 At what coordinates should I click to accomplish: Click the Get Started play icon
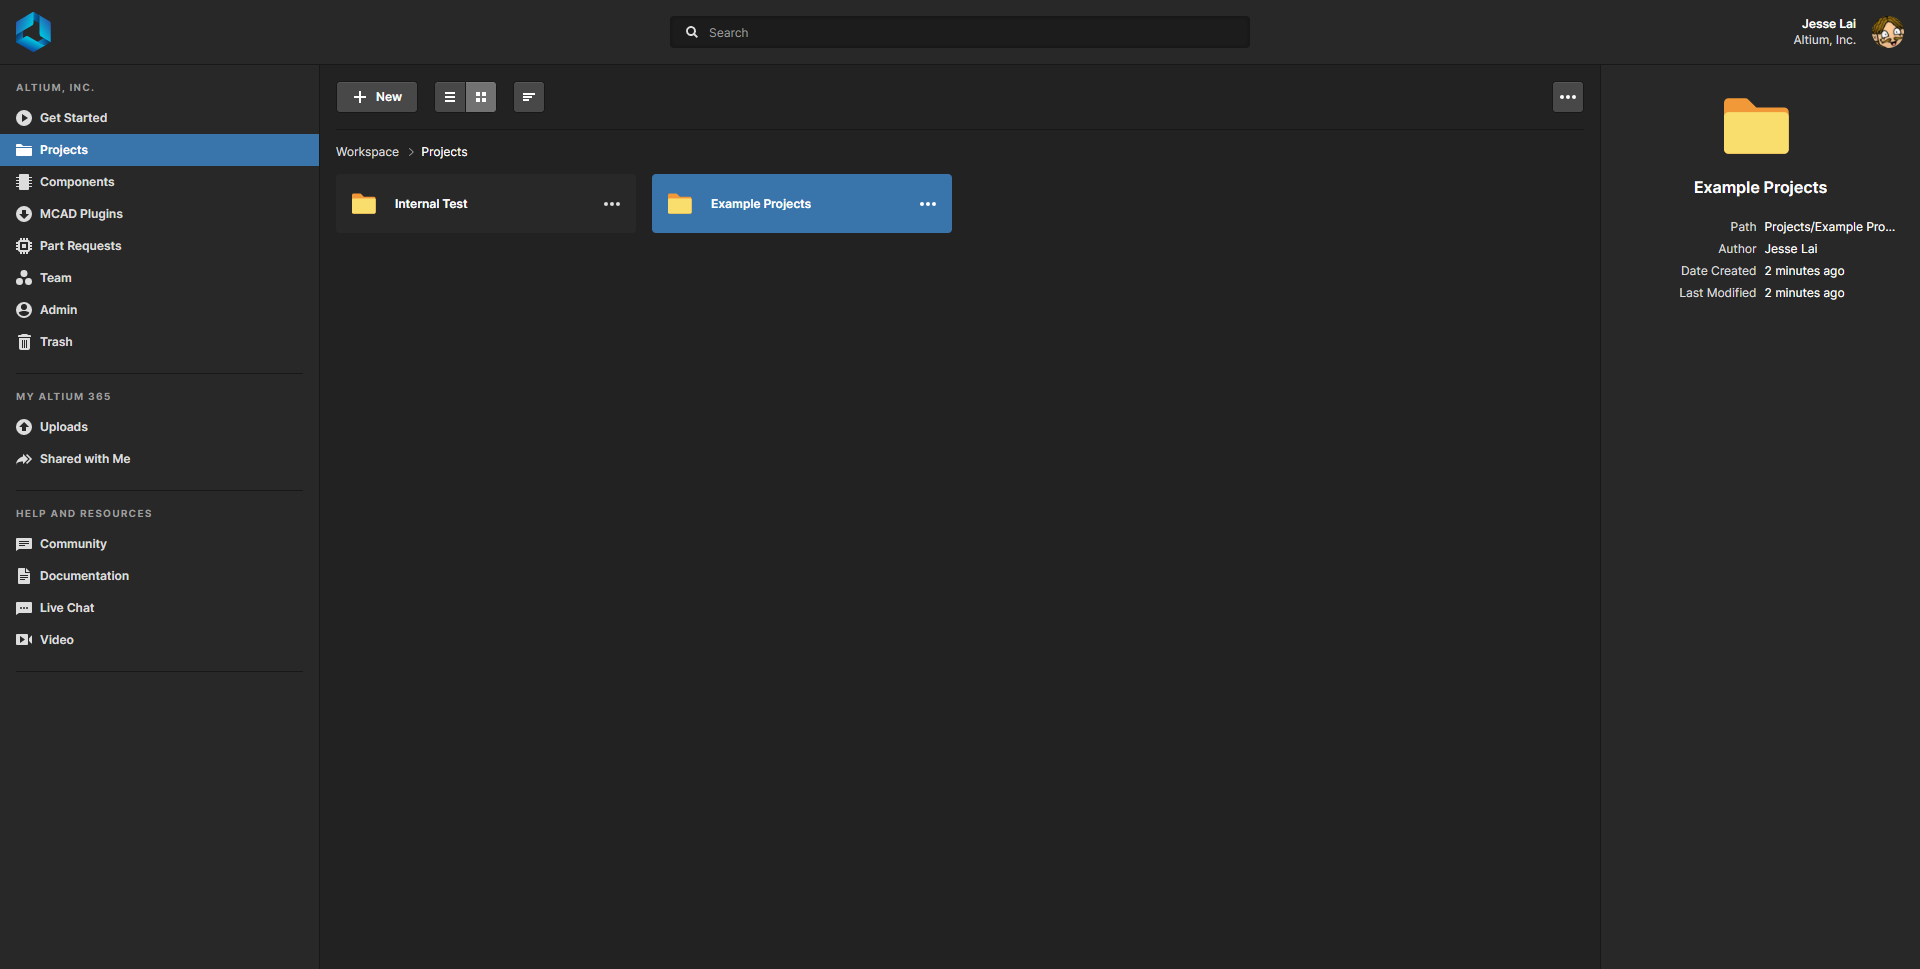(x=24, y=118)
